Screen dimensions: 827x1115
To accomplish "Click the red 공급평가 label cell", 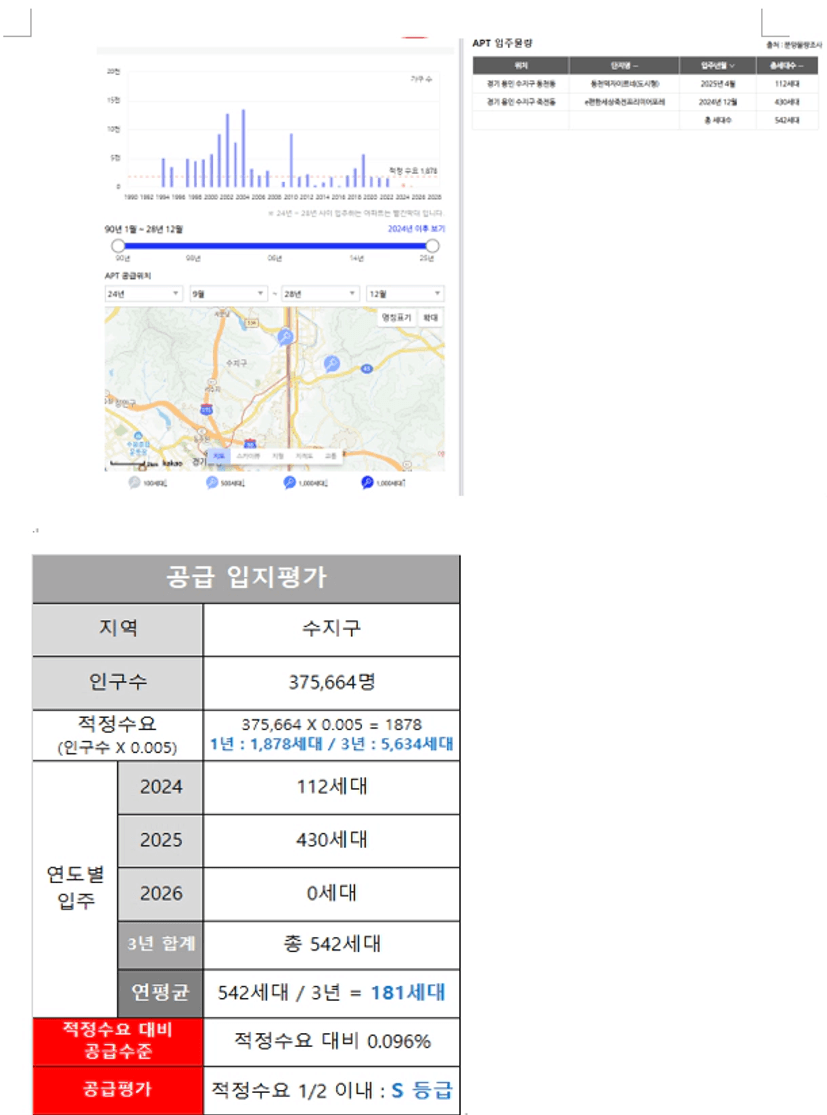I will [118, 1090].
